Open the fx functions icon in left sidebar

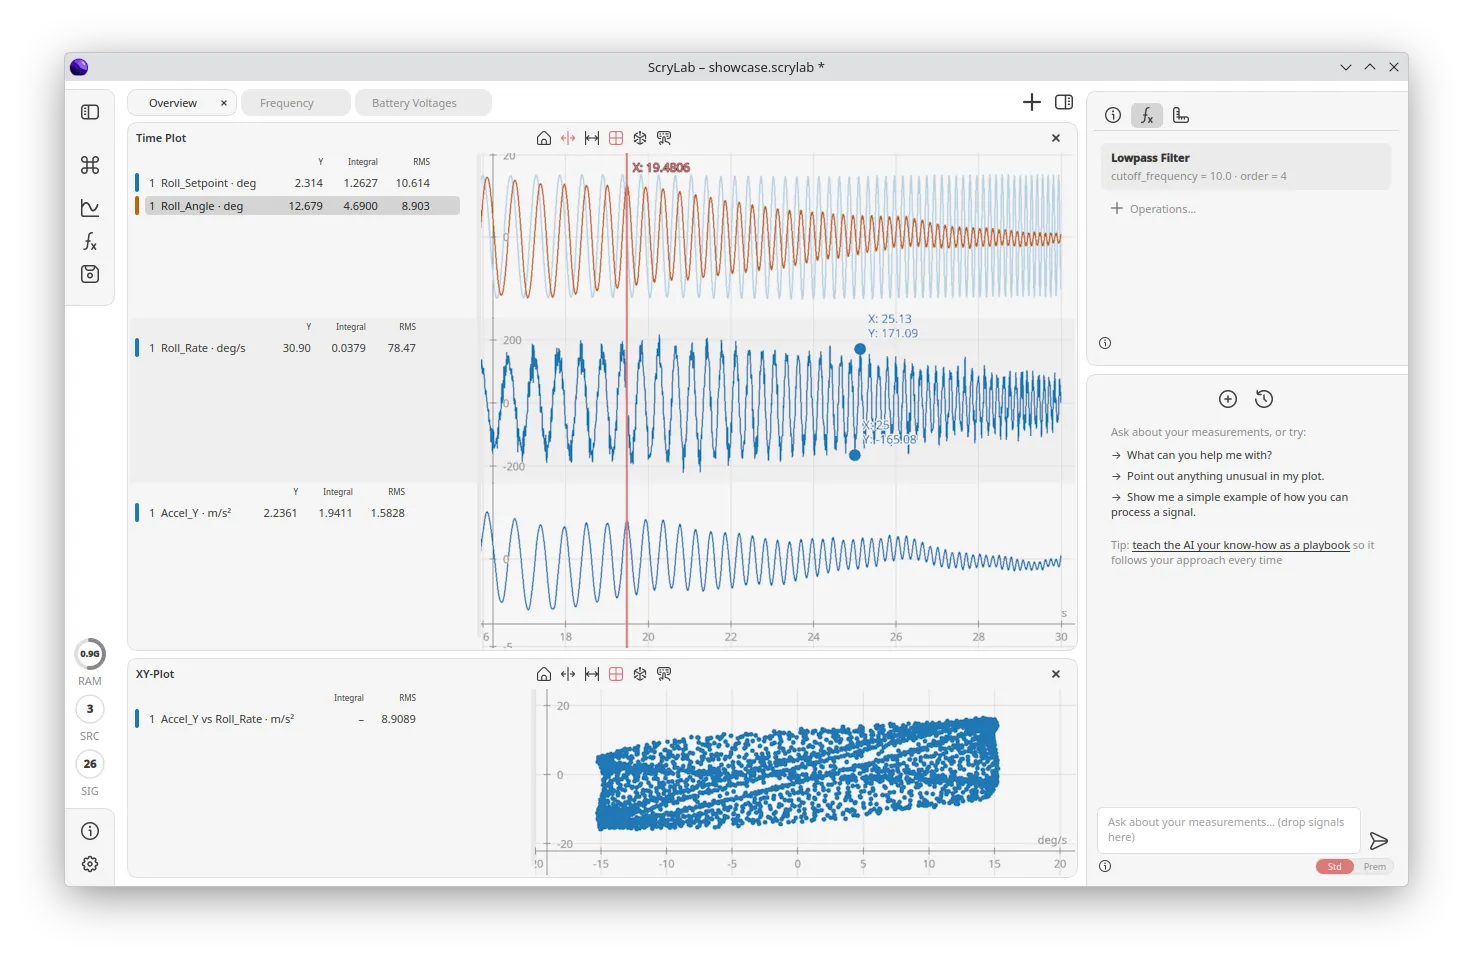90,241
